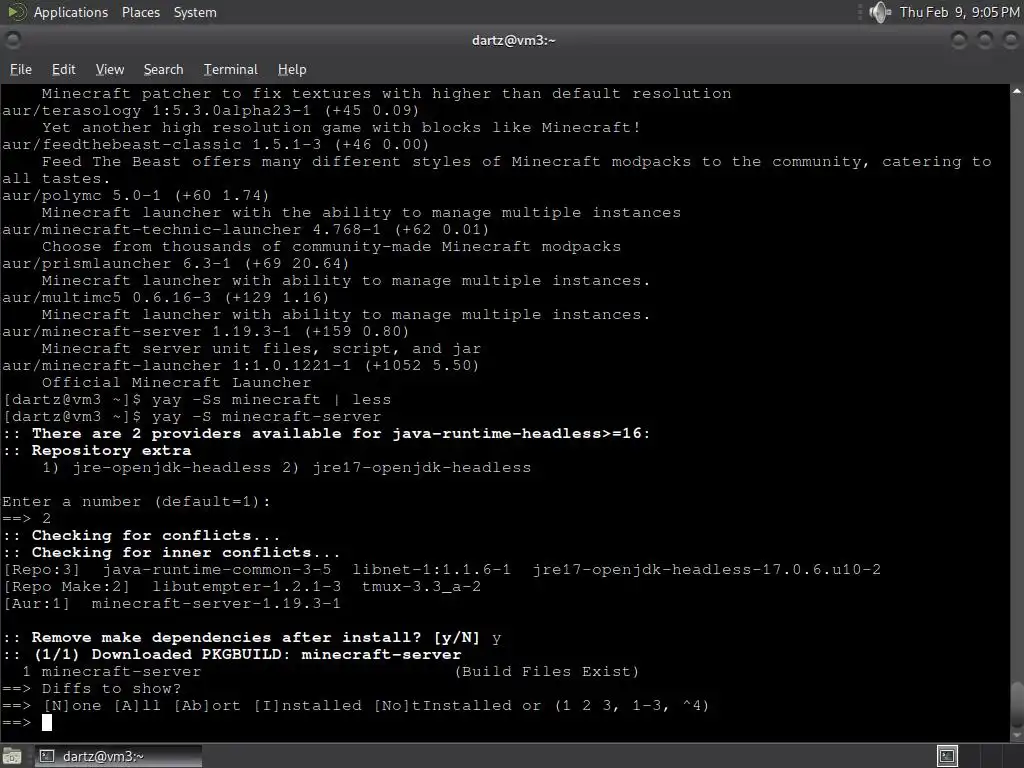1024x768 pixels.
Task: Click the text 'tmux-3.3_a-2'
Action: (421, 586)
